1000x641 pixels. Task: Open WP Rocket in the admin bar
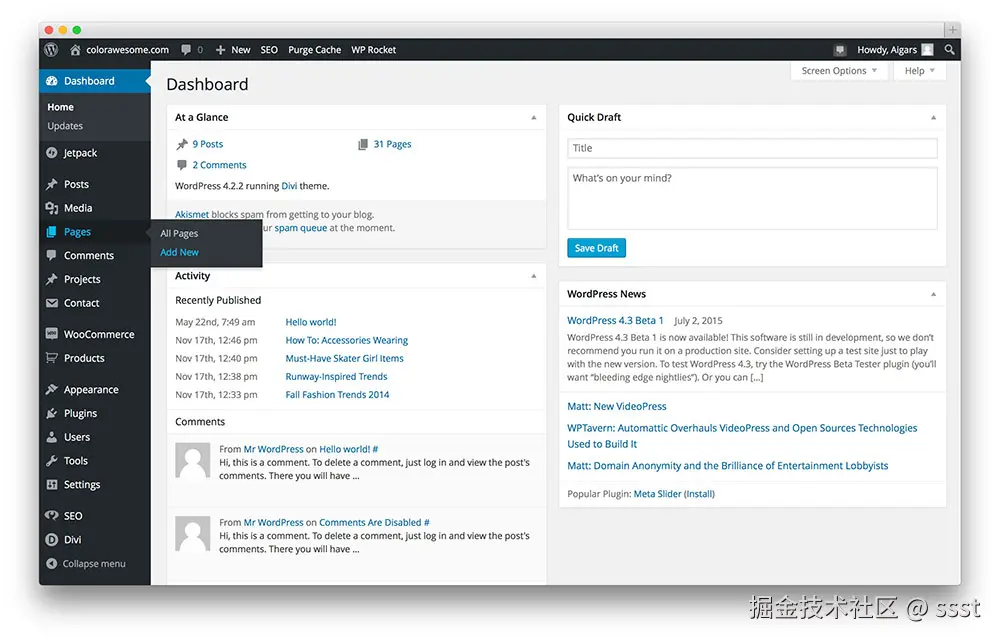374,50
